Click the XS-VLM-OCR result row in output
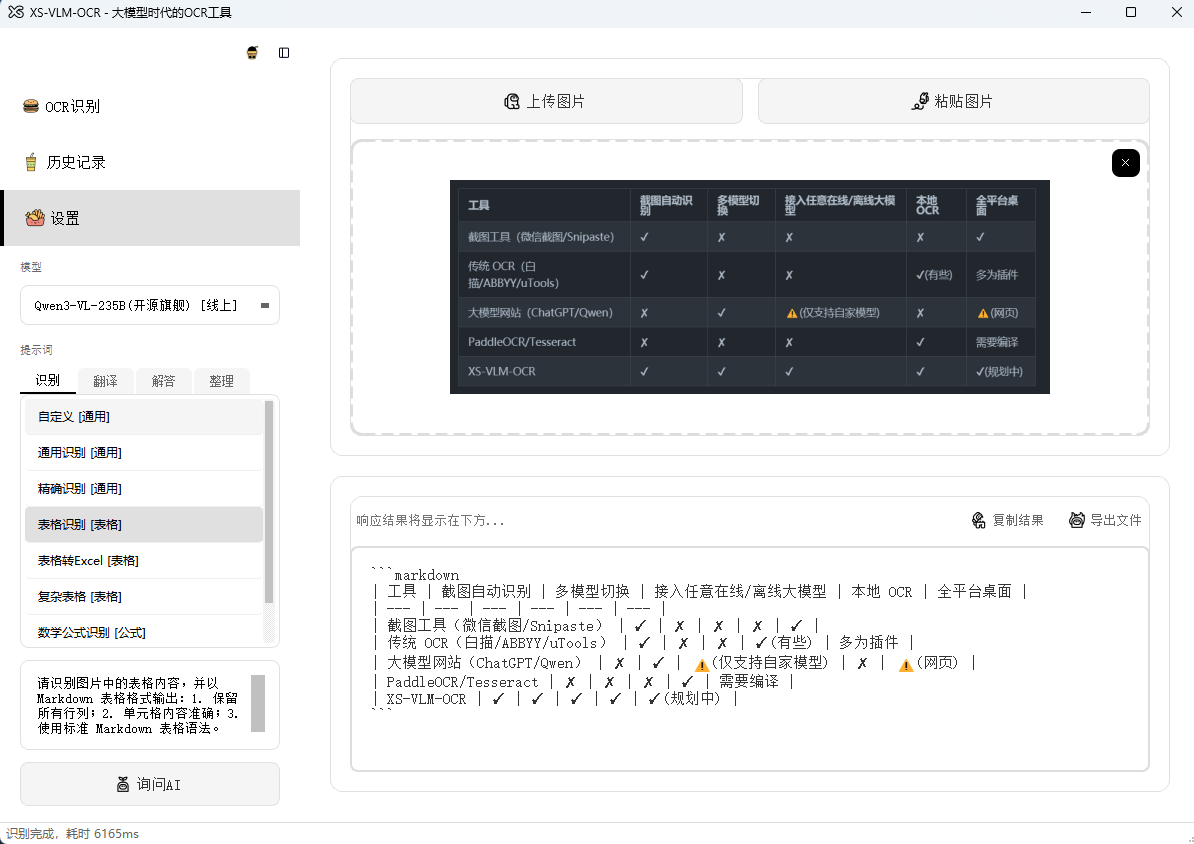1194x844 pixels. [x=555, y=699]
